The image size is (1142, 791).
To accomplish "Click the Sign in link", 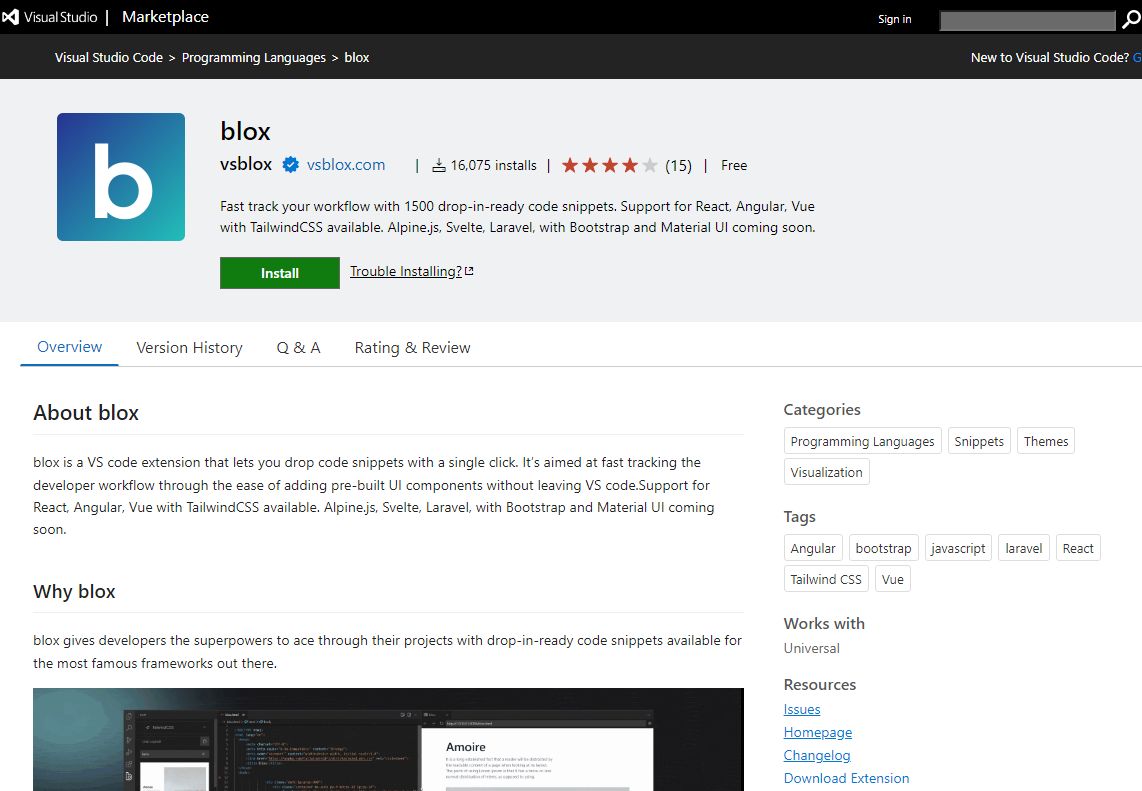I will coord(894,19).
